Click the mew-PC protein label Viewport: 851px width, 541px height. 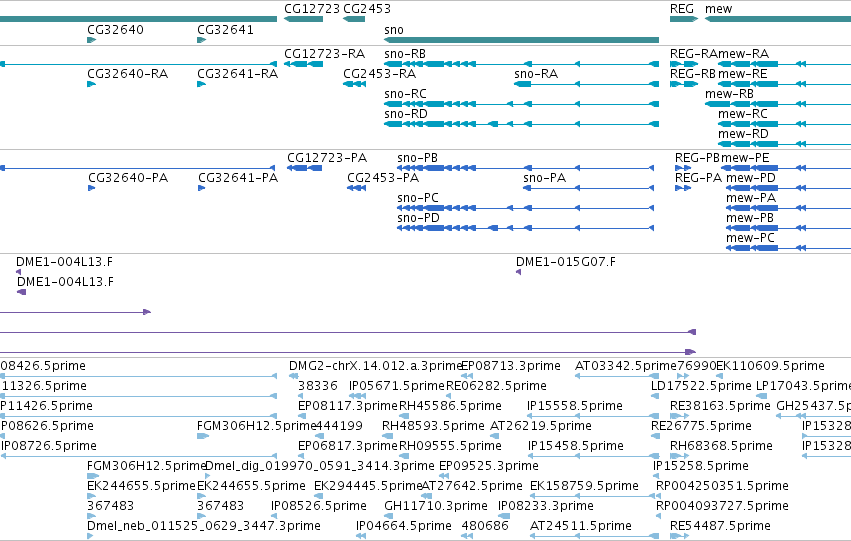pos(751,238)
